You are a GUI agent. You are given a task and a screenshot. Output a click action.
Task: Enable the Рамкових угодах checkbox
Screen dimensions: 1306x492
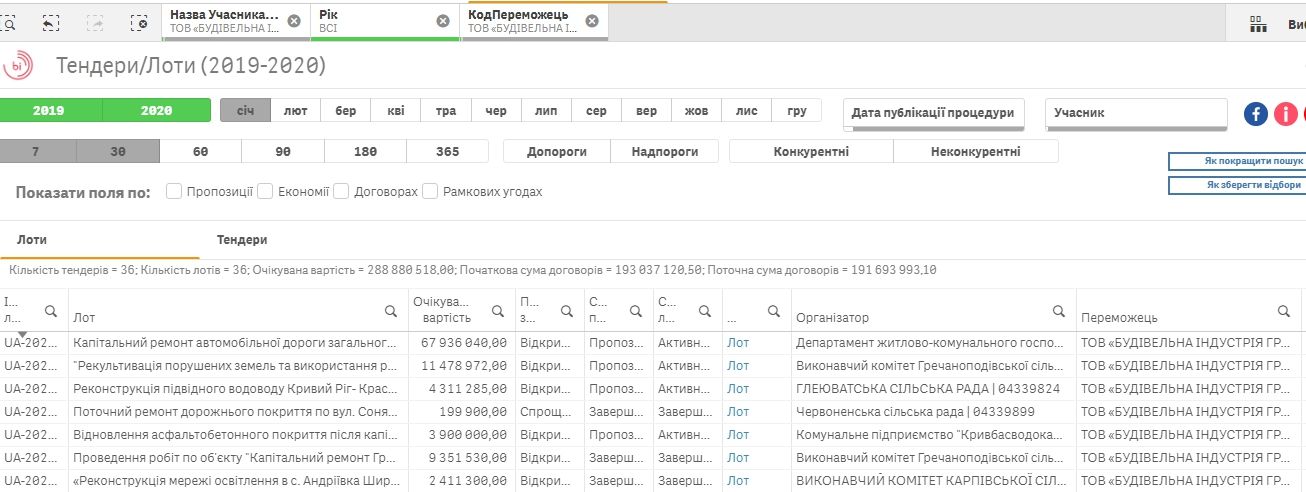coord(430,191)
